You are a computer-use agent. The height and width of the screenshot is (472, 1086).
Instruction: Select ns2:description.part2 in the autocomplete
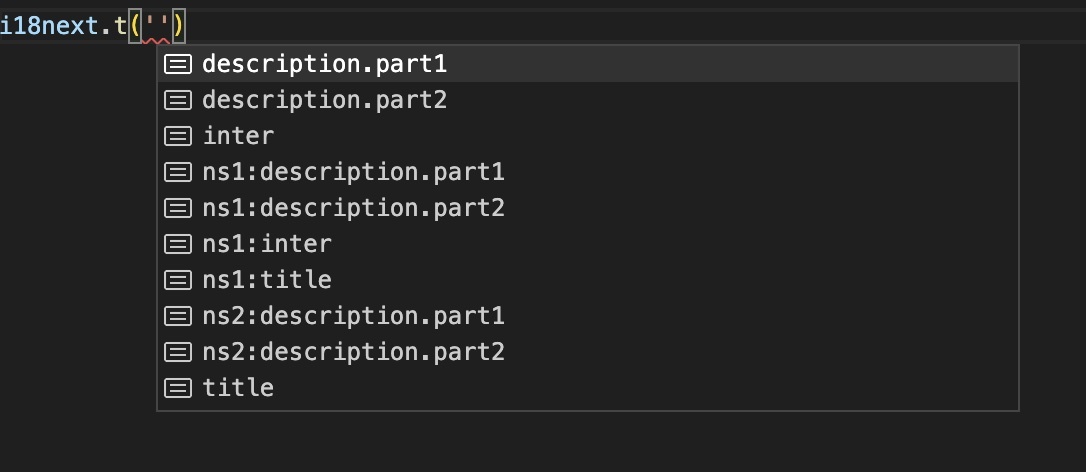[353, 352]
